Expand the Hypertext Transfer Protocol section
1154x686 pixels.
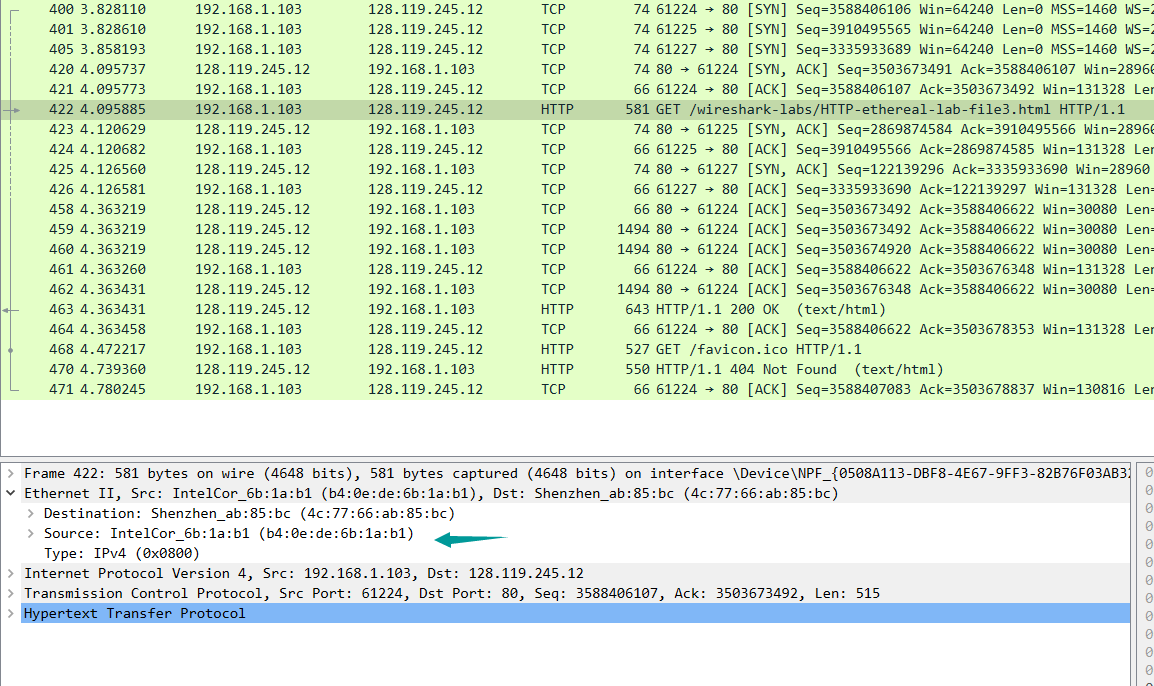point(11,613)
